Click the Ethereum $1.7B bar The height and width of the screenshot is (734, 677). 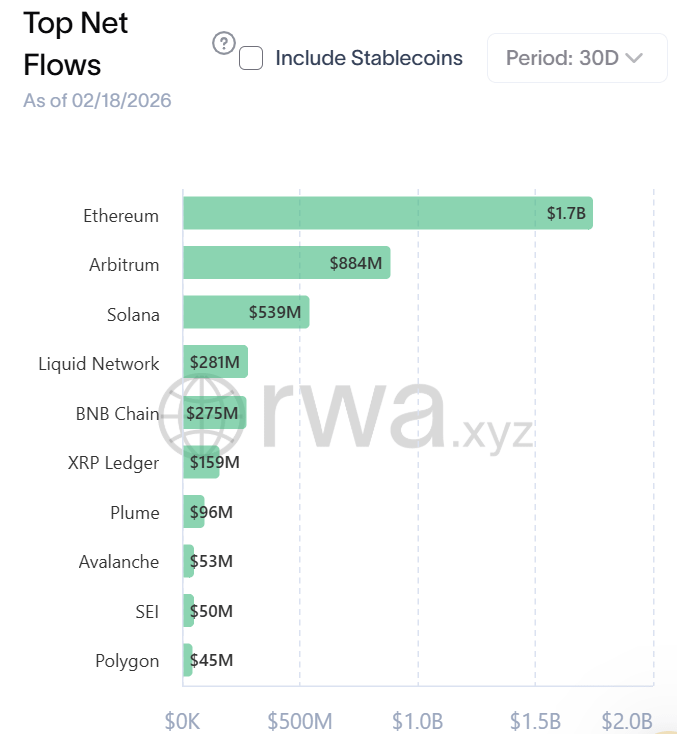[x=388, y=213]
